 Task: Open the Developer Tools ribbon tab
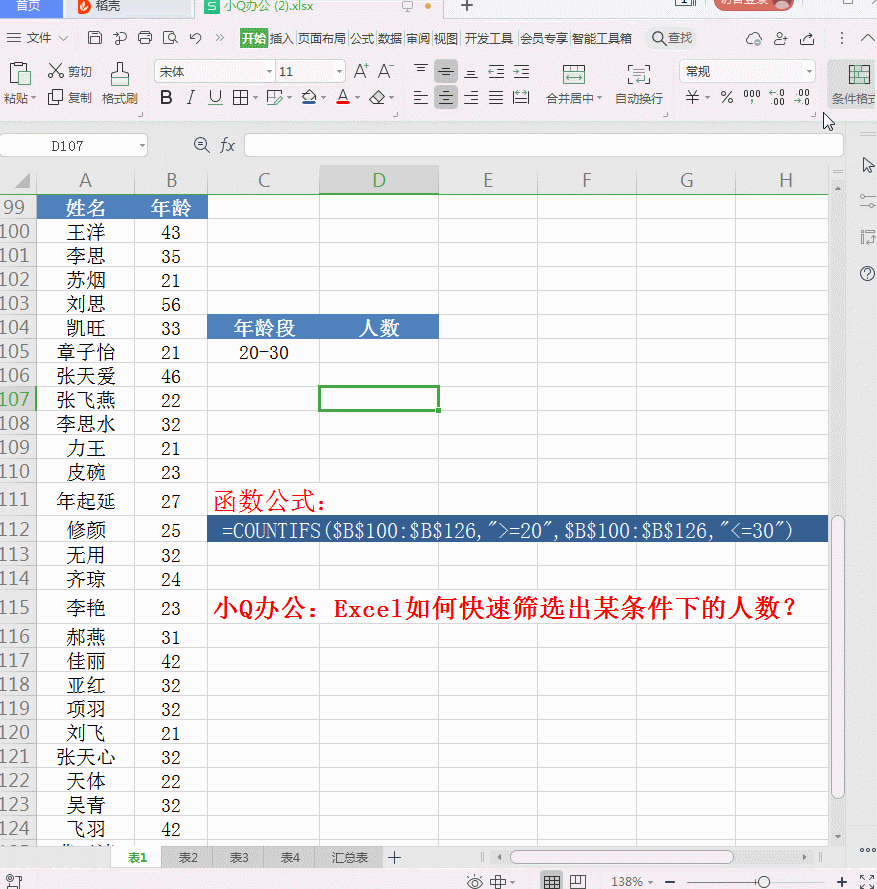[489, 38]
